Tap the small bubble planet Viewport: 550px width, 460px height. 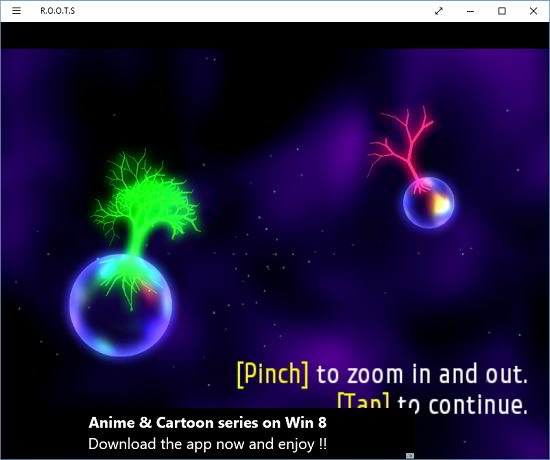point(428,202)
